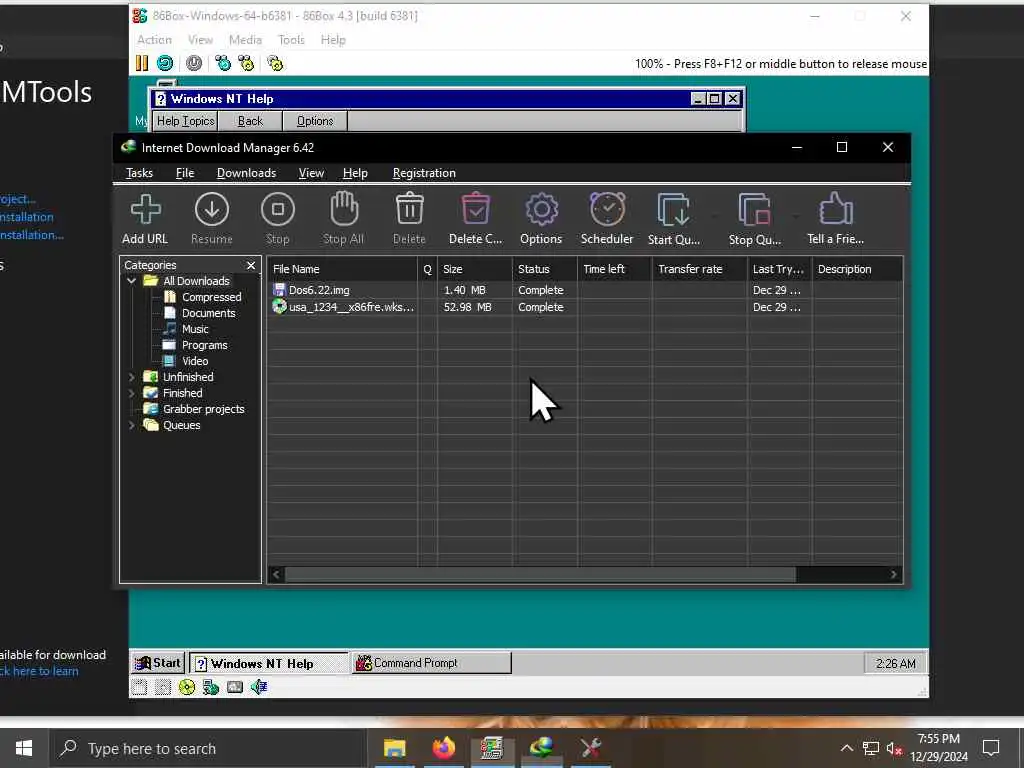Click the Windows NT Help taskbar button

(x=269, y=663)
